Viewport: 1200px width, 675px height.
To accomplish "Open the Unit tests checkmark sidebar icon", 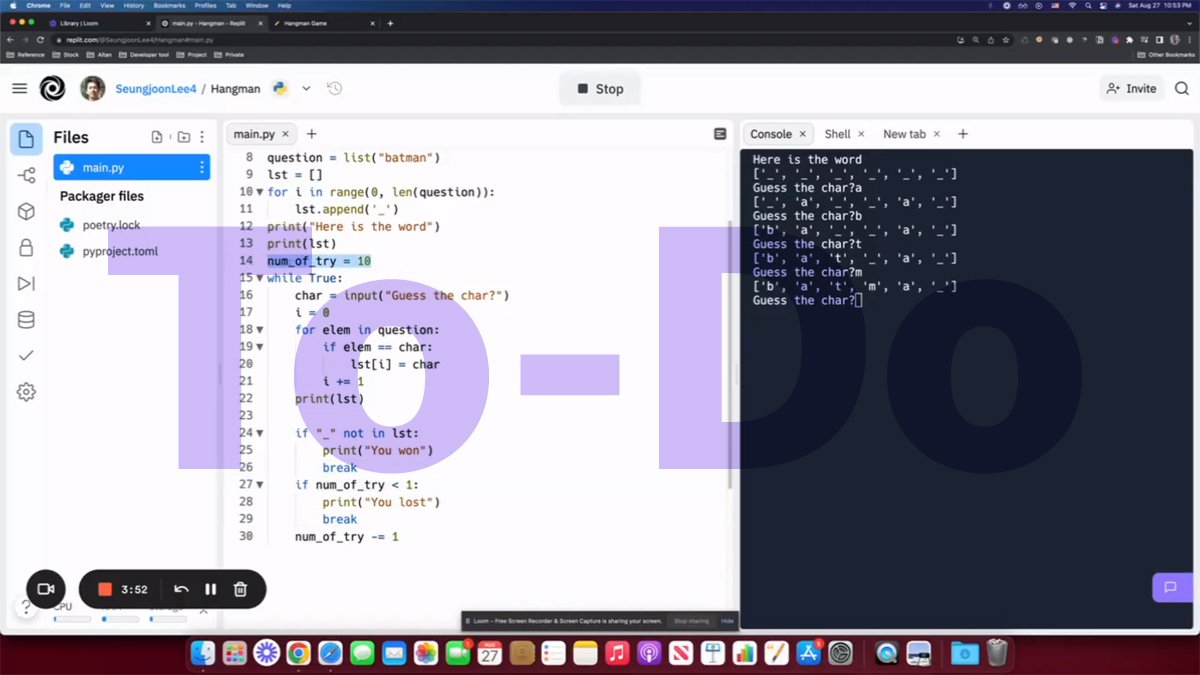I will click(x=27, y=355).
